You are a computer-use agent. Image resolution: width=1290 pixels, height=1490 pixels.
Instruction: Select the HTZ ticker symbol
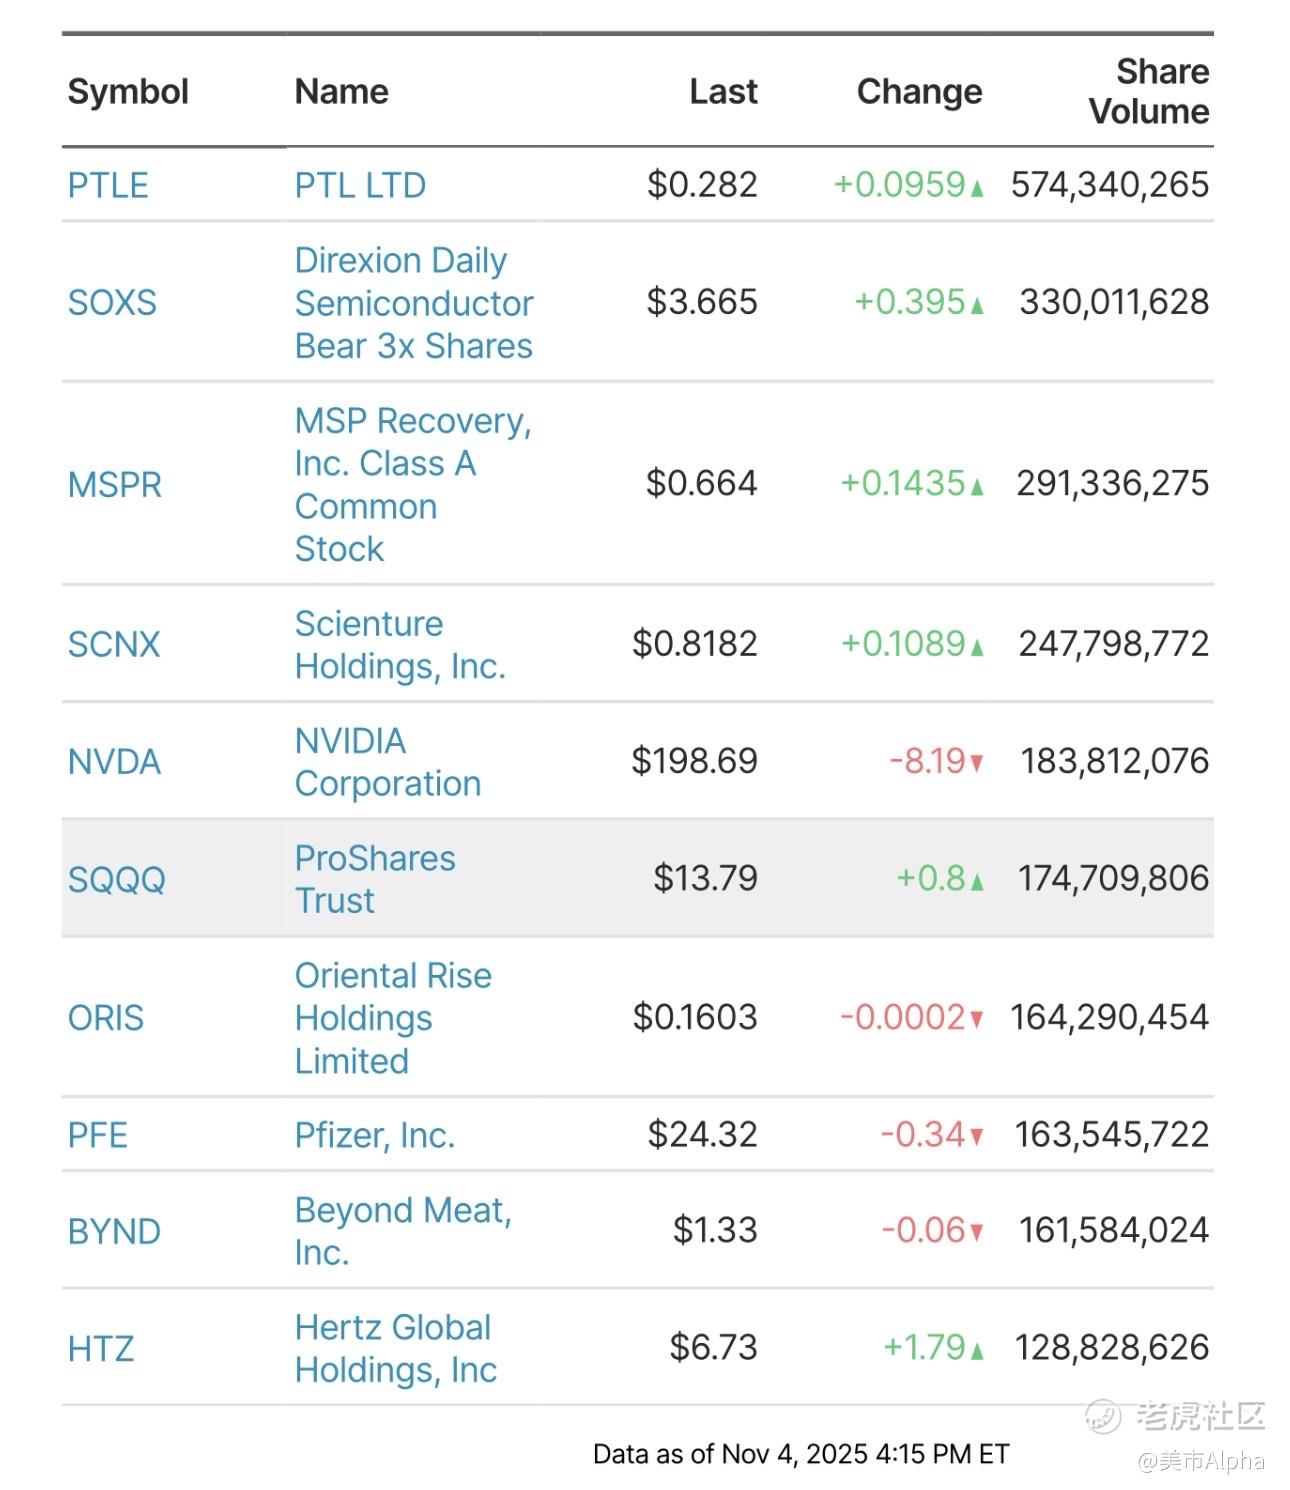pos(101,1348)
